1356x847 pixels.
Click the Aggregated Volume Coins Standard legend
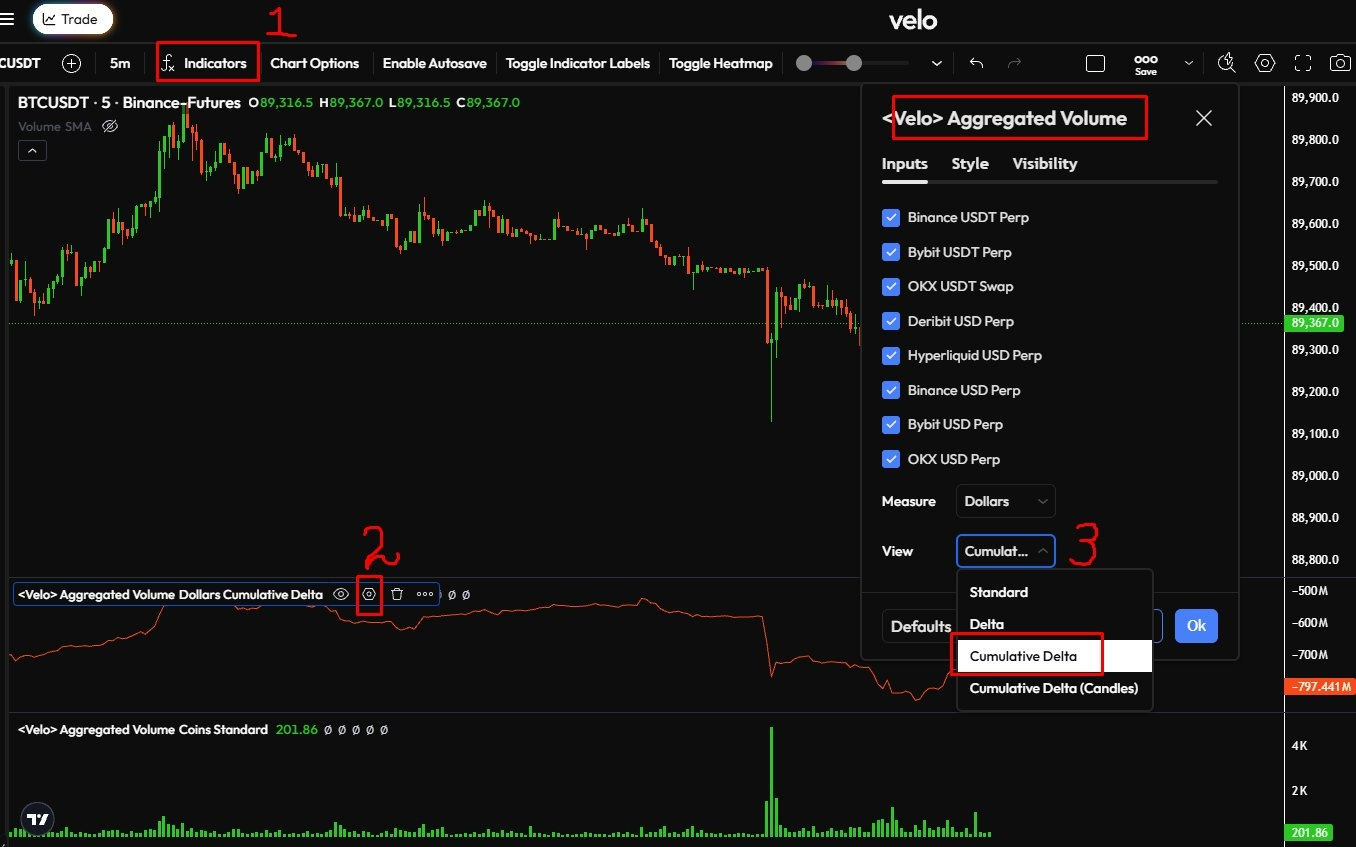142,729
